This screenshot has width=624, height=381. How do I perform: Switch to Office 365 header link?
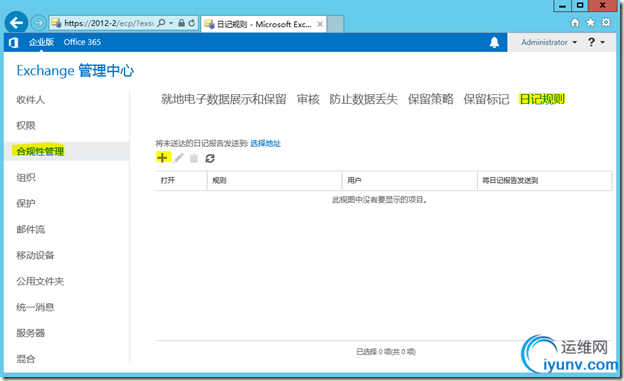pyautogui.click(x=82, y=42)
